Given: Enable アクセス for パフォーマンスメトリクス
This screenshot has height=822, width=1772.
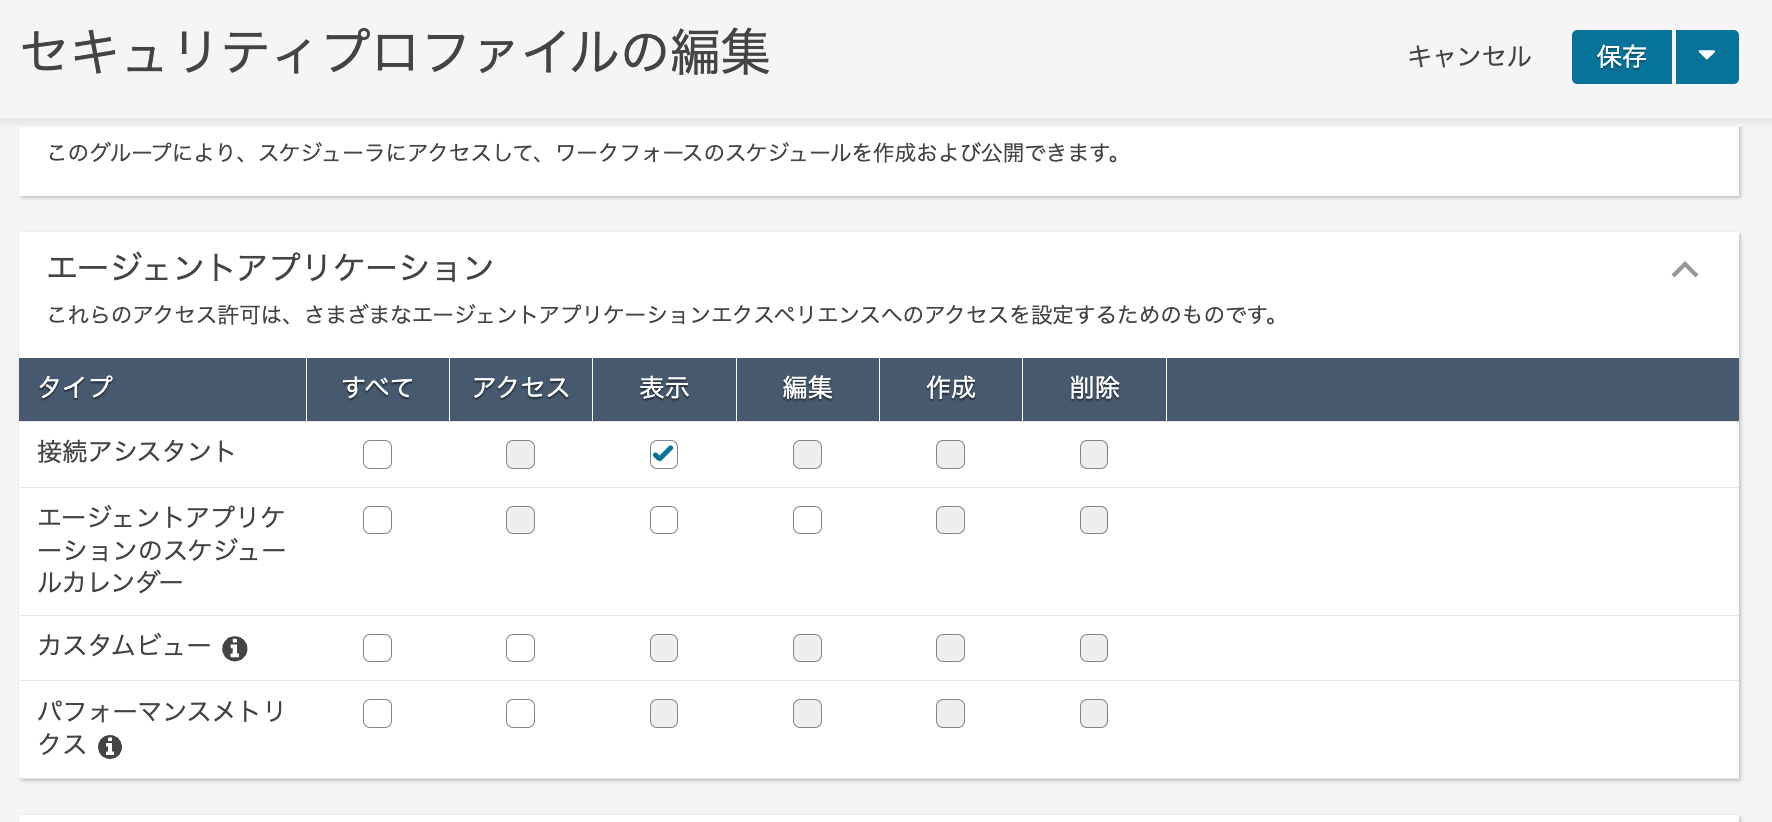Looking at the screenshot, I should click(520, 713).
